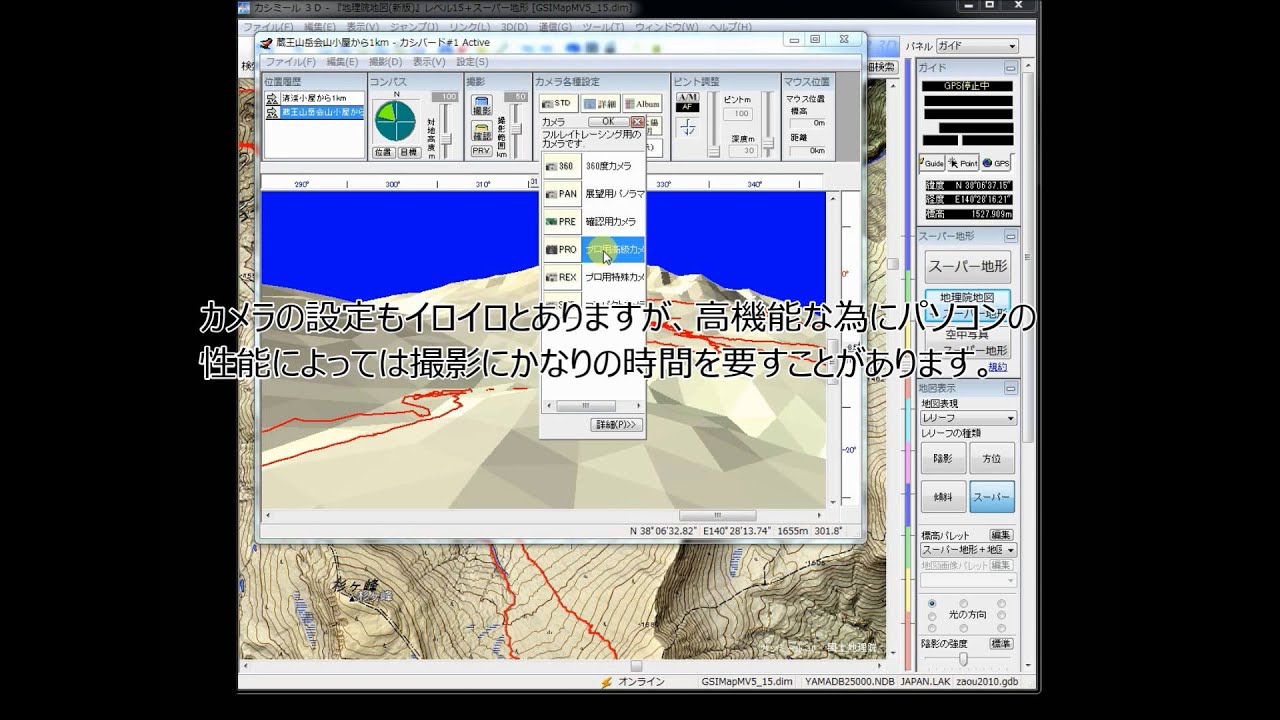
Task: Open Kashbird ファイル(F) menu
Action: [x=290, y=62]
